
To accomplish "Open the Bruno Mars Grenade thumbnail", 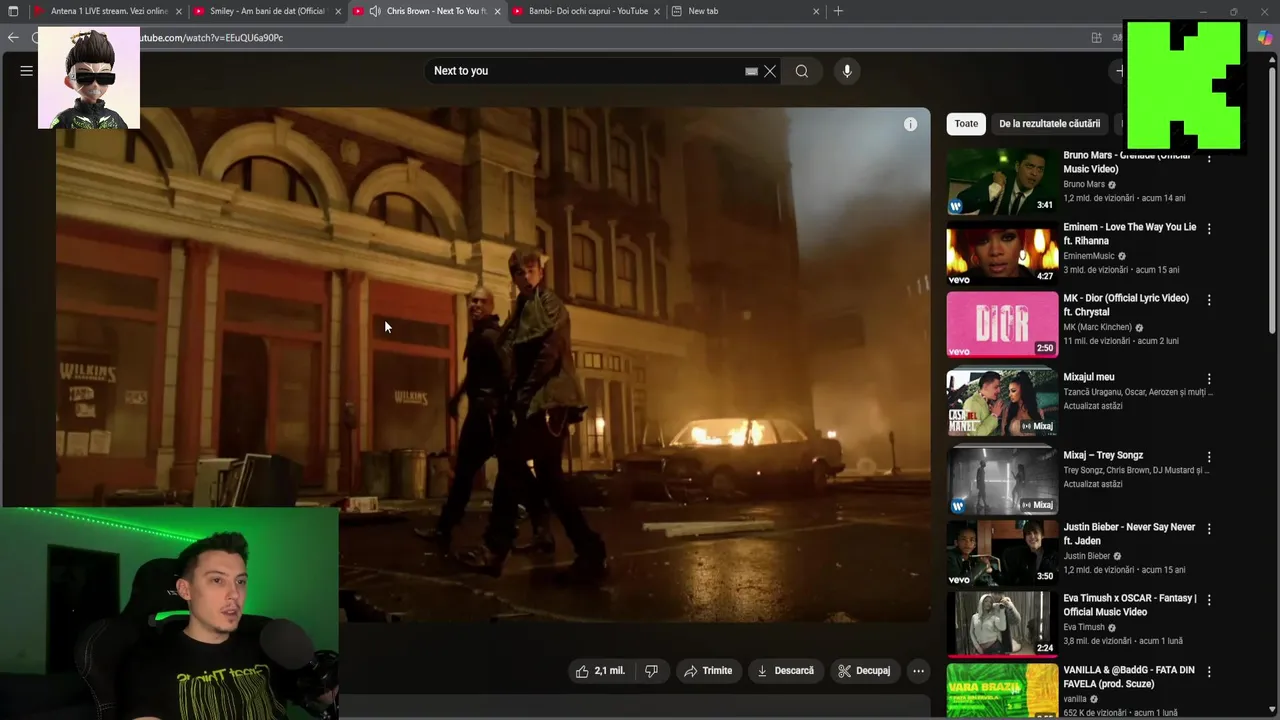I will (x=1002, y=182).
